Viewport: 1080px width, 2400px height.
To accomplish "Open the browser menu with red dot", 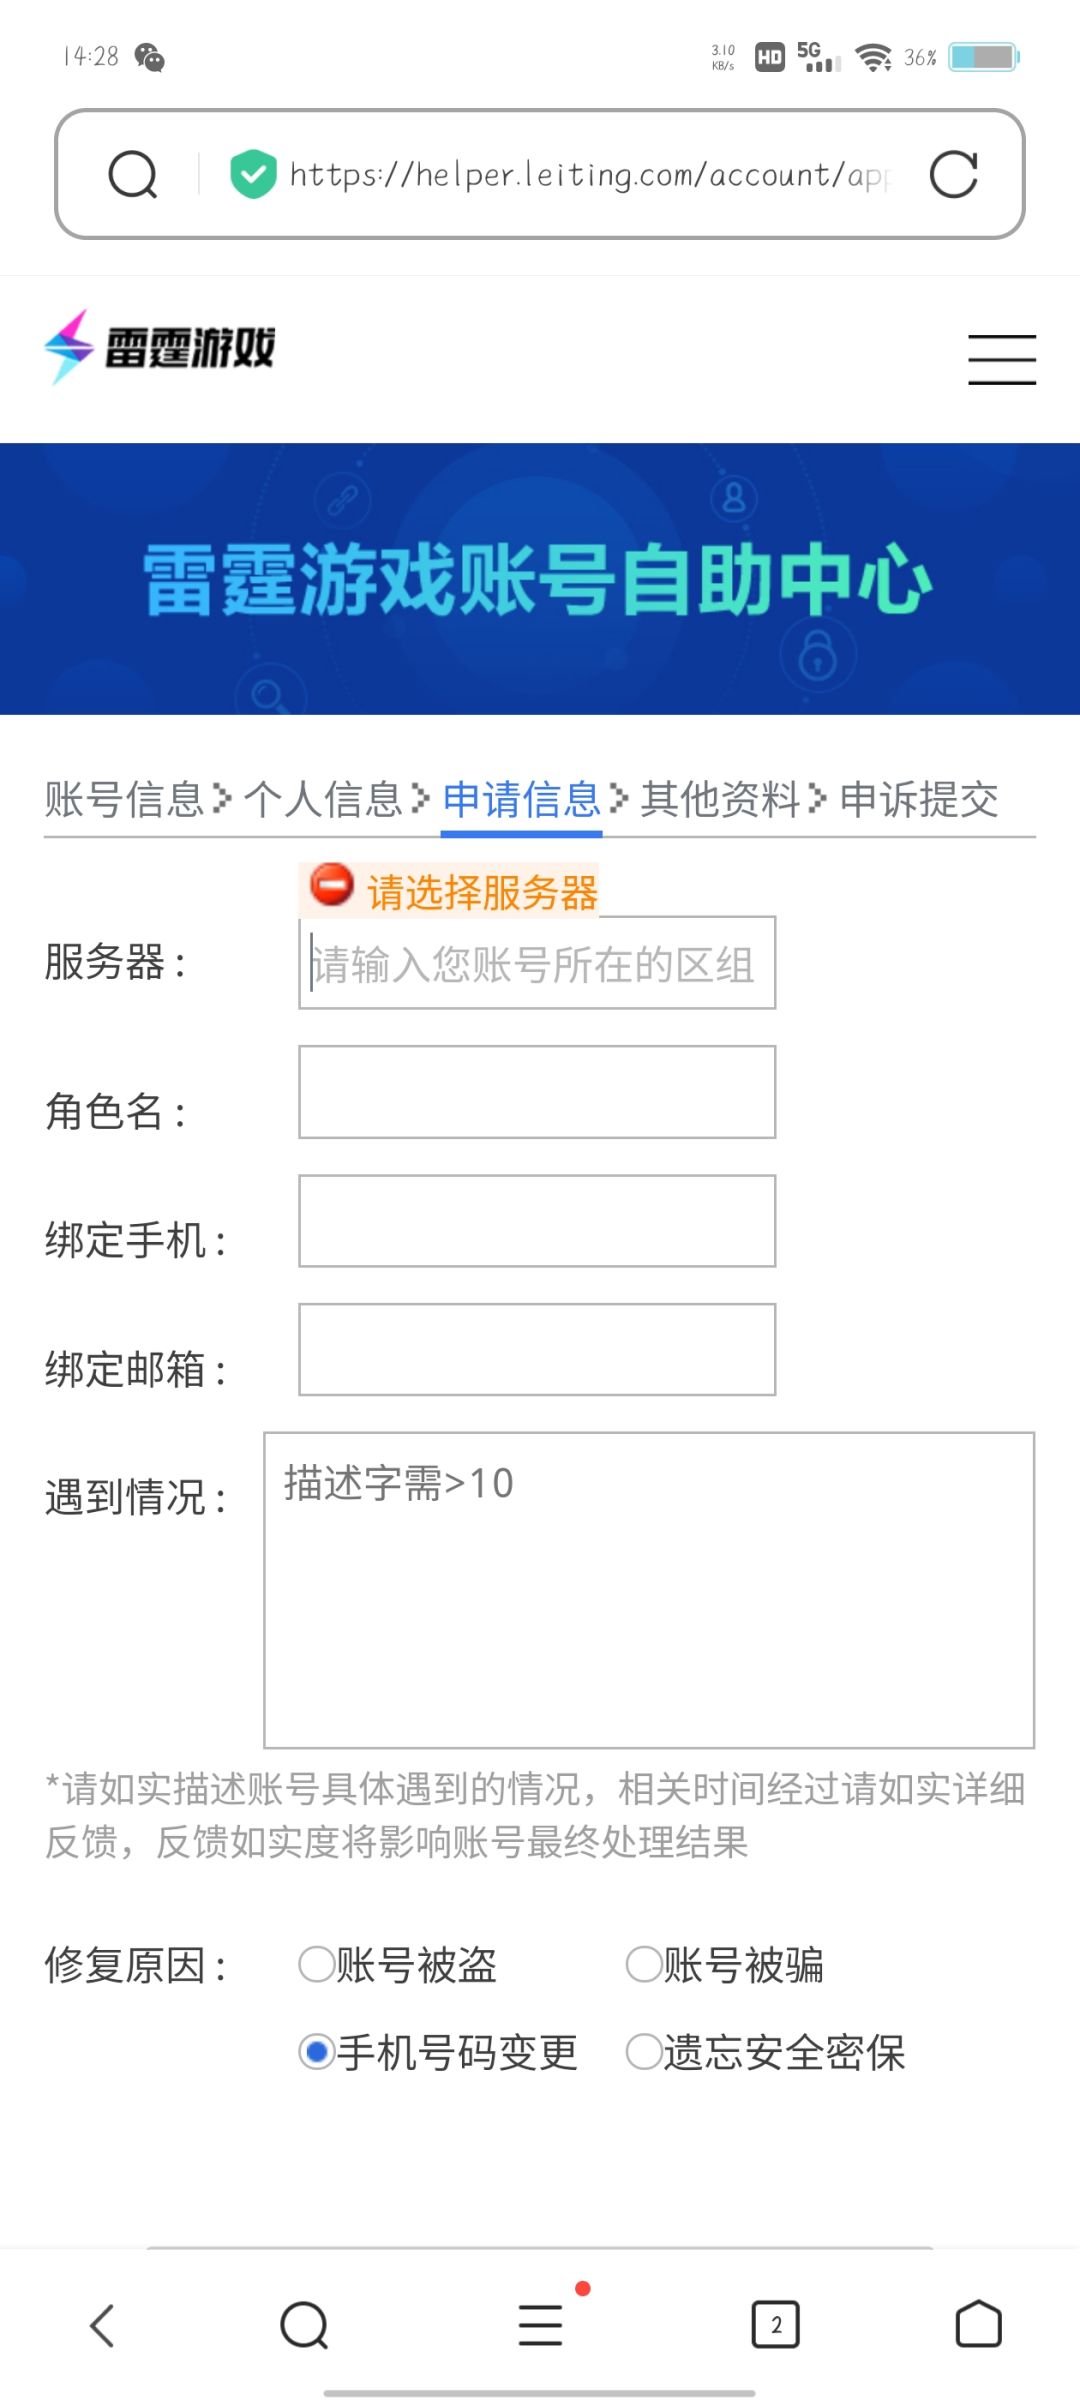I will pyautogui.click(x=541, y=2325).
